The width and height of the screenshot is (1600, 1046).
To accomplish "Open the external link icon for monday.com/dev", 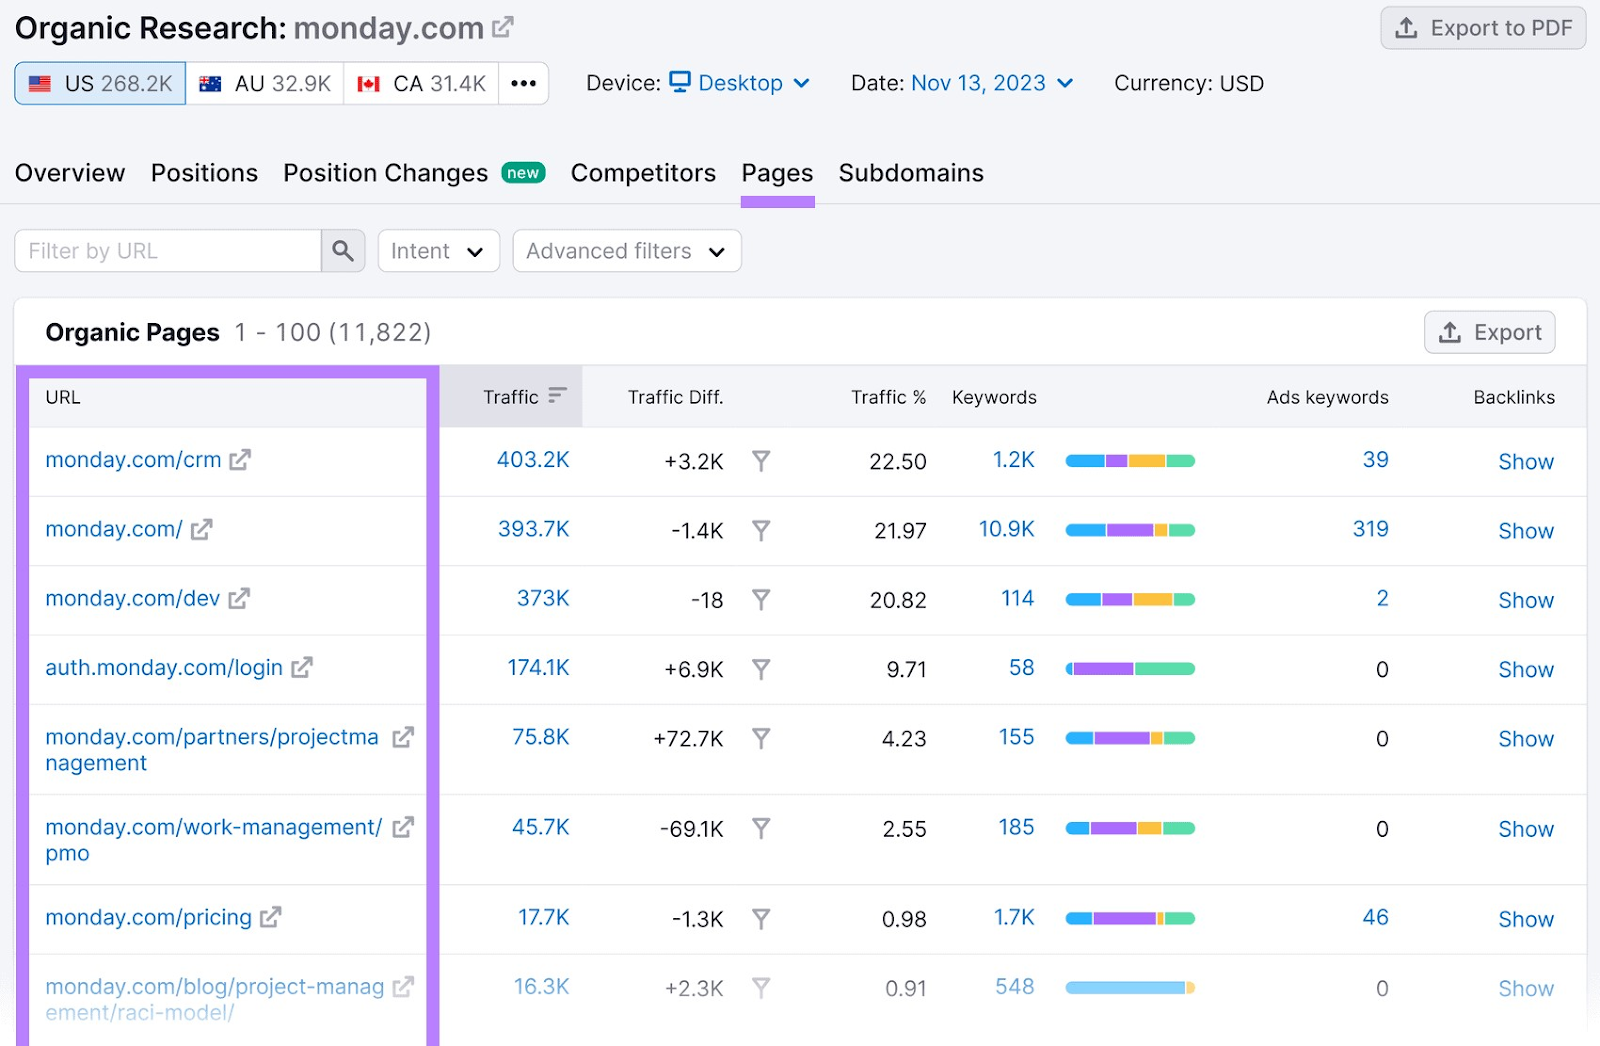I will point(239,598).
